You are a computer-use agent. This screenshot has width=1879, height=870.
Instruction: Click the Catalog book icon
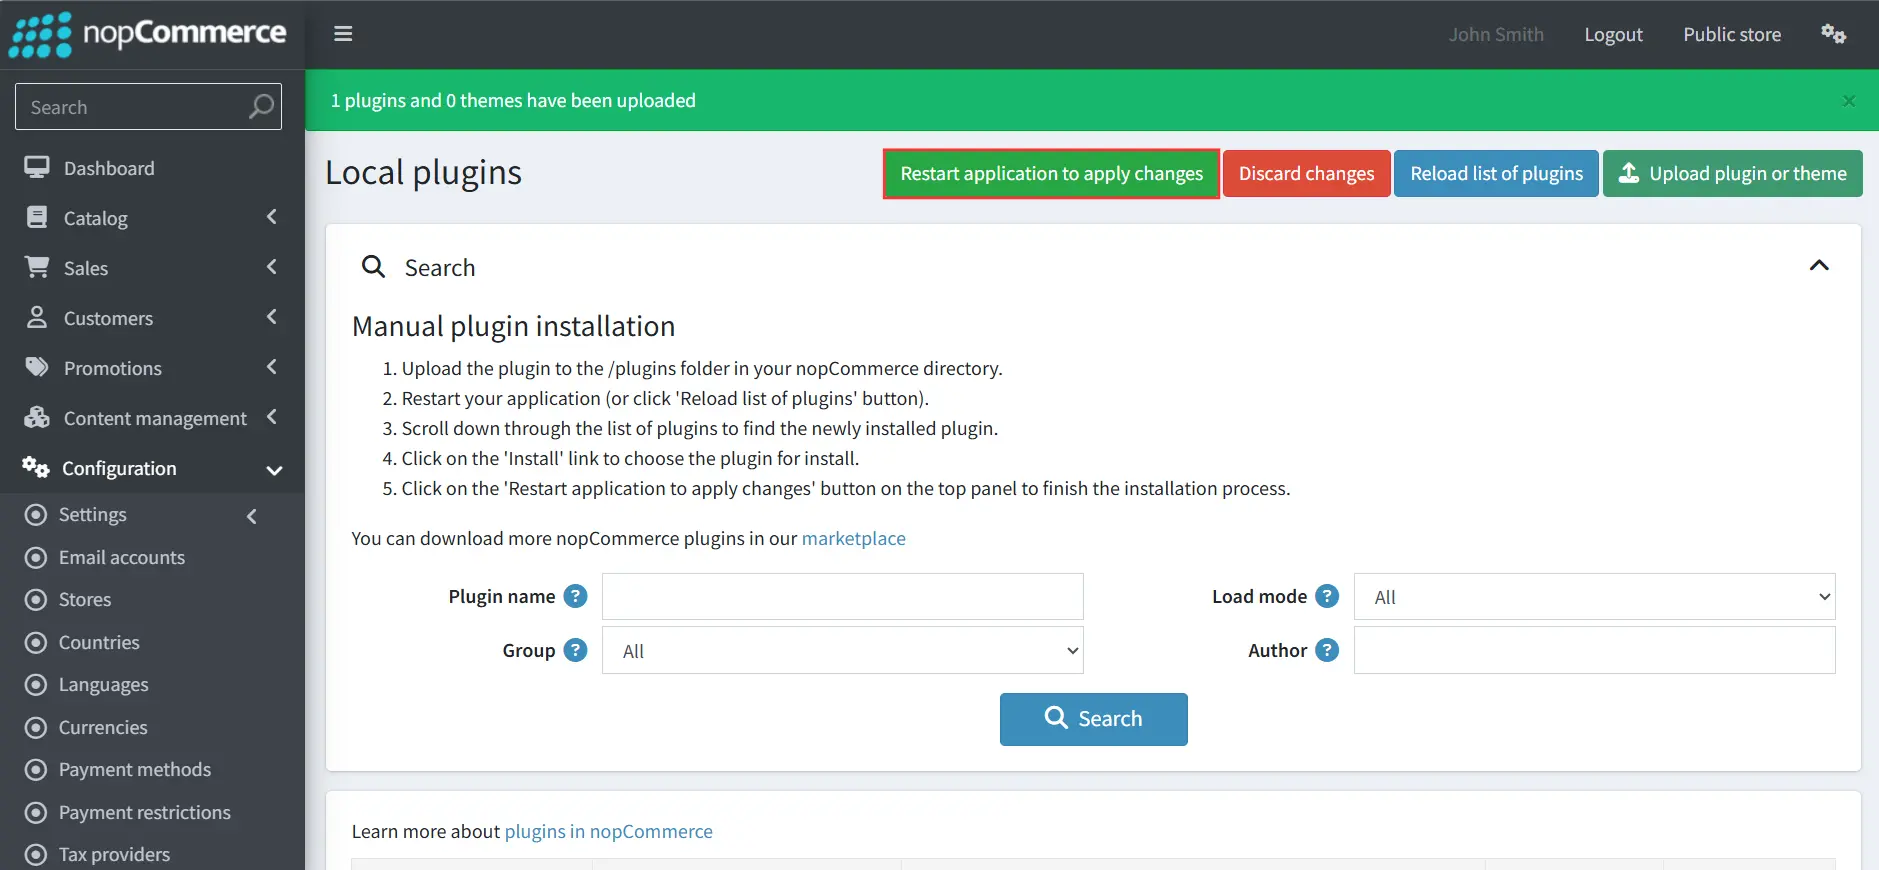click(37, 217)
